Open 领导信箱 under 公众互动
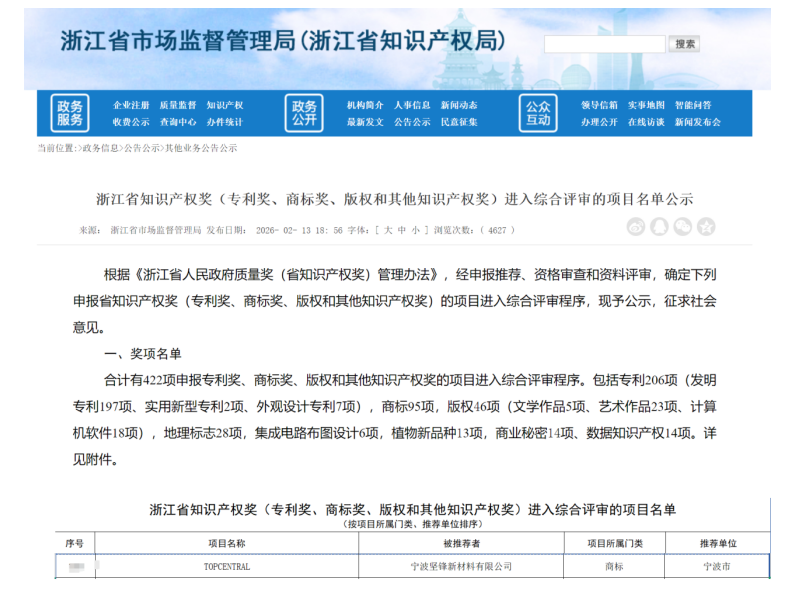 (x=599, y=105)
